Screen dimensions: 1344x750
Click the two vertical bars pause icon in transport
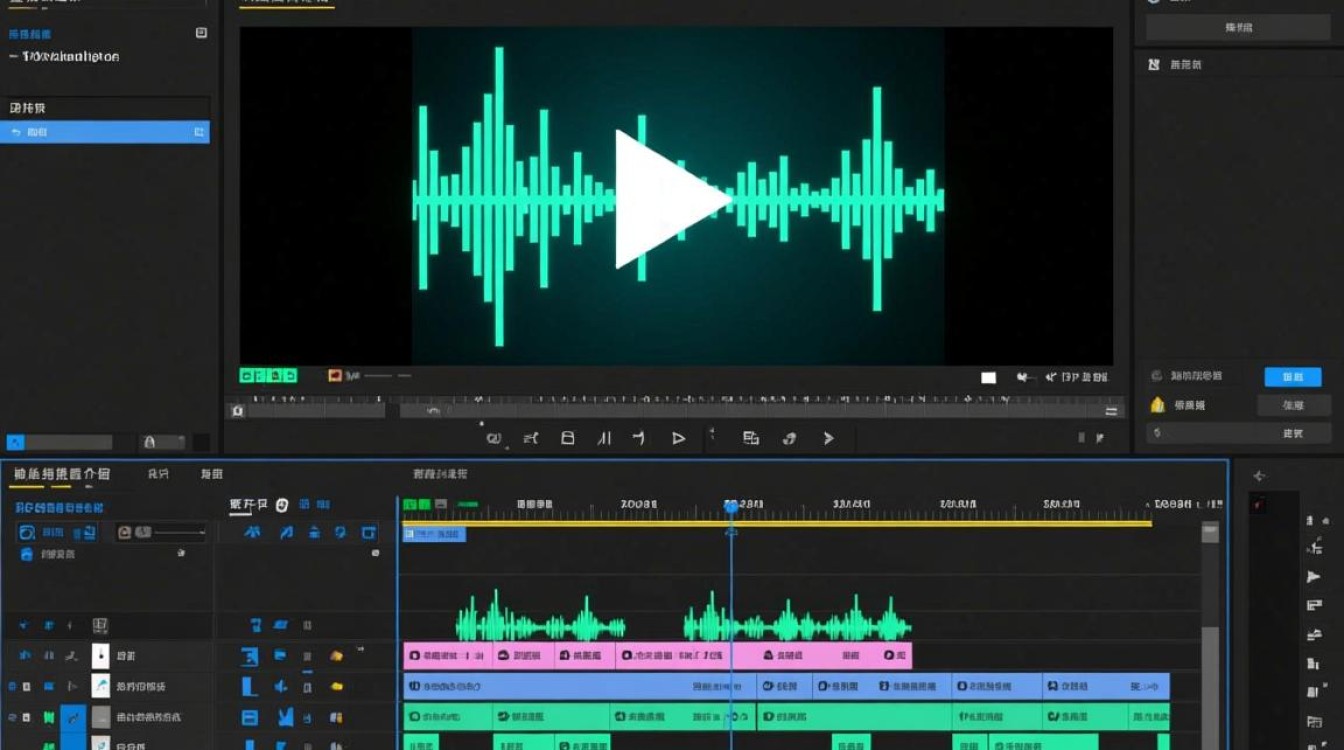[x=604, y=438]
